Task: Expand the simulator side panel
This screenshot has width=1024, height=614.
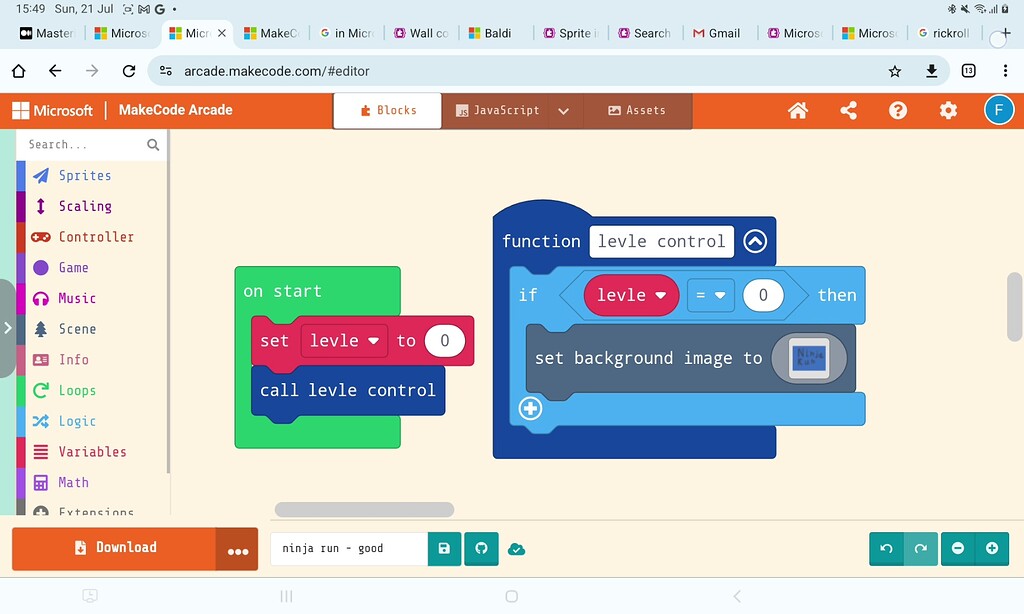Action: pos(7,328)
